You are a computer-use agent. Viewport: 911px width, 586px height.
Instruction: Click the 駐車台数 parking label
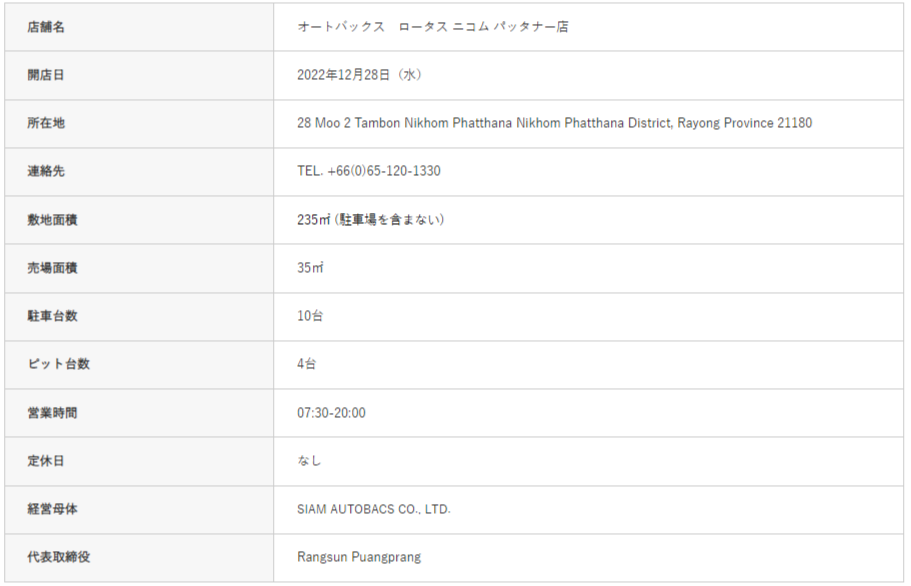[52, 316]
